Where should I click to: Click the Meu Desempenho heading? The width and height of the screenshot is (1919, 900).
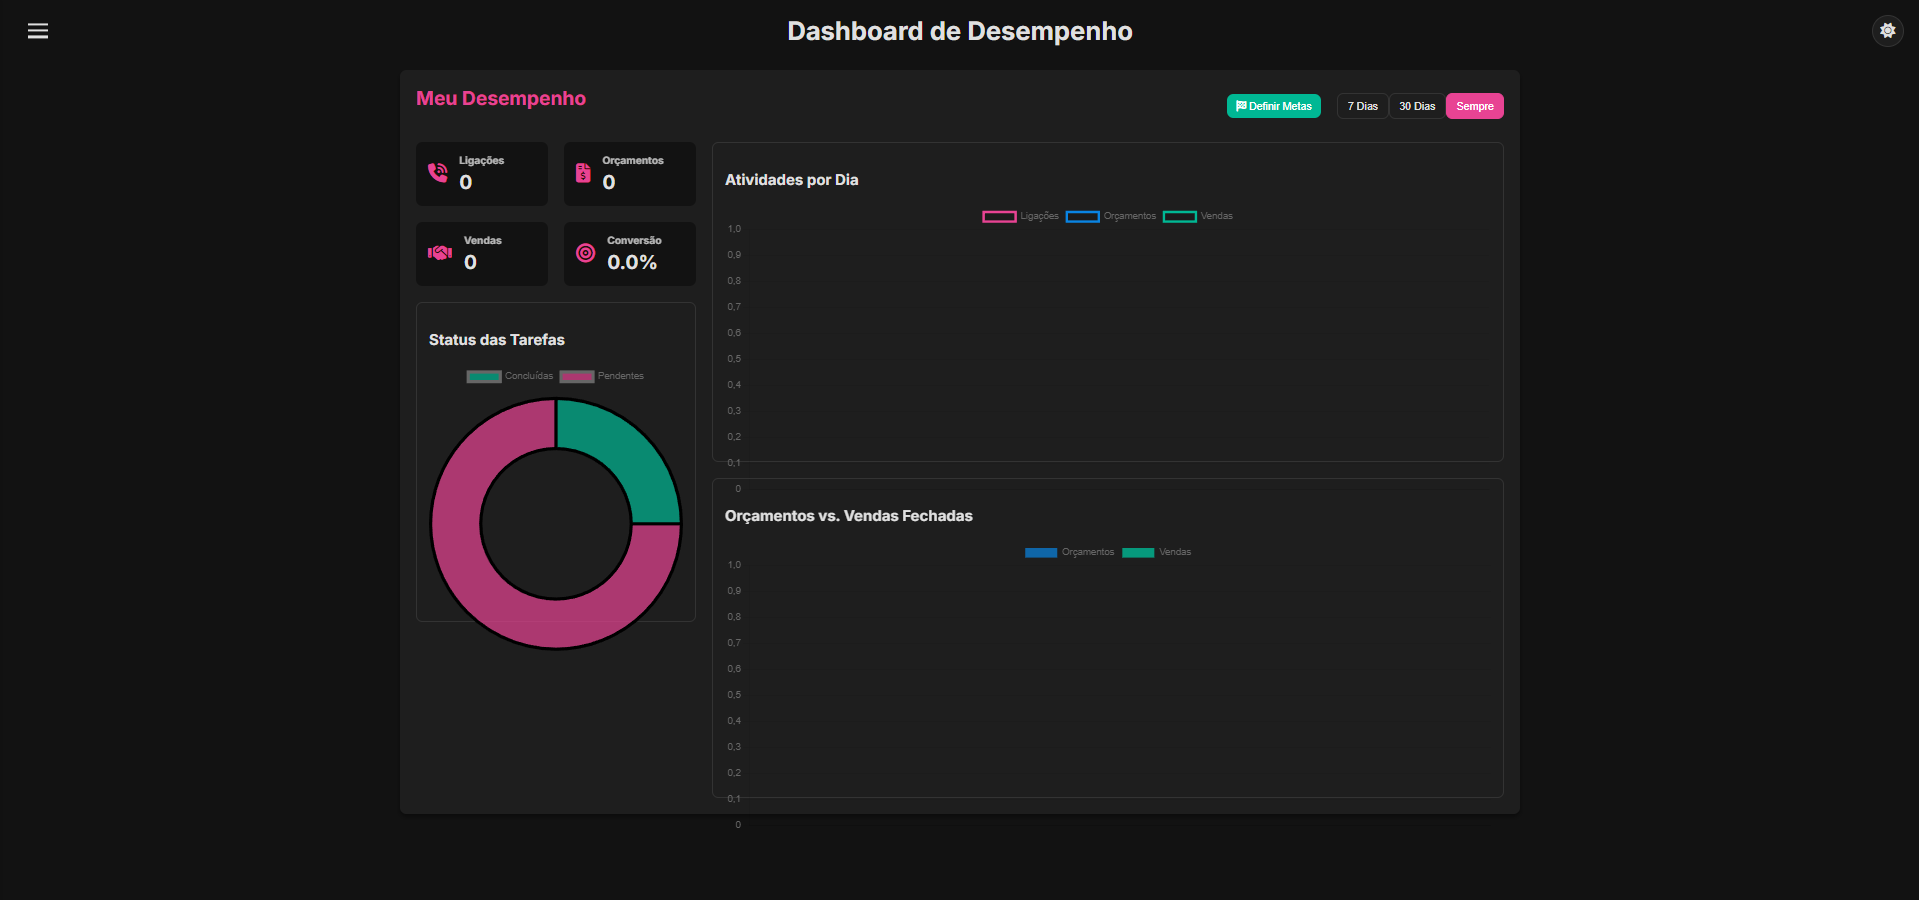click(501, 98)
